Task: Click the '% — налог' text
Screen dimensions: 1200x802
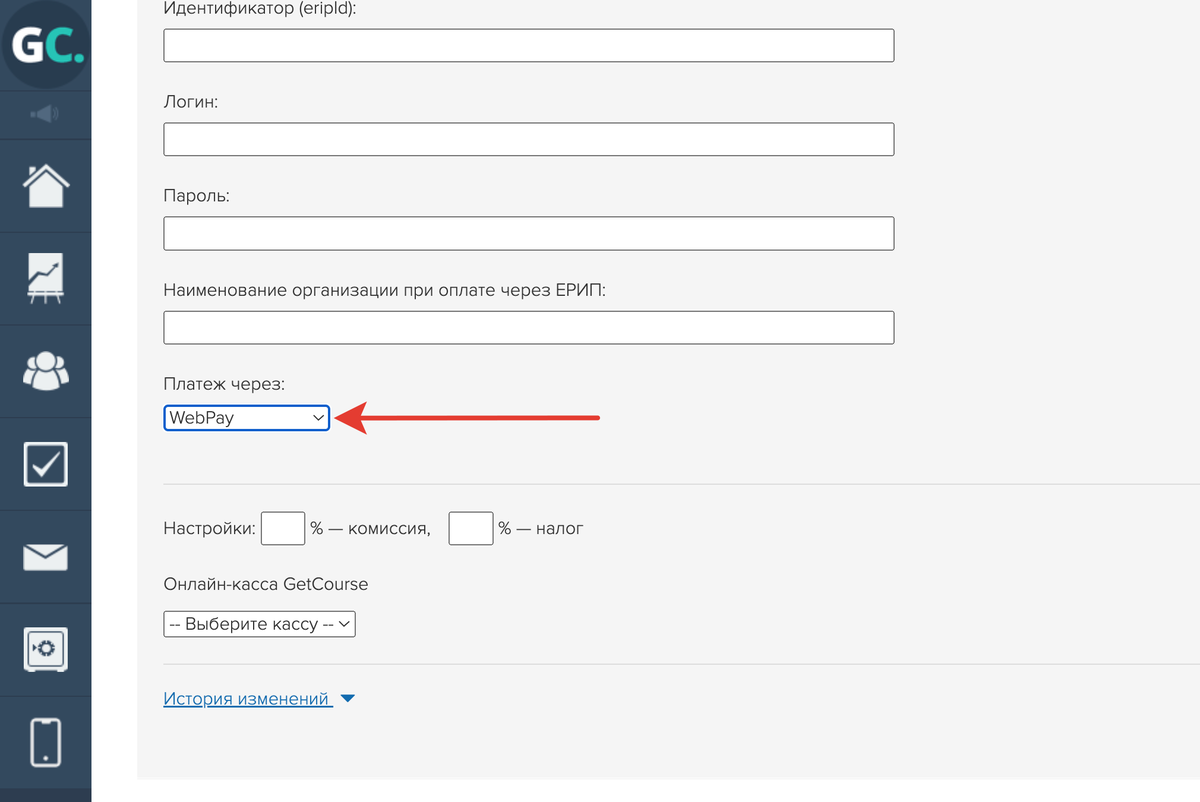Action: click(541, 528)
